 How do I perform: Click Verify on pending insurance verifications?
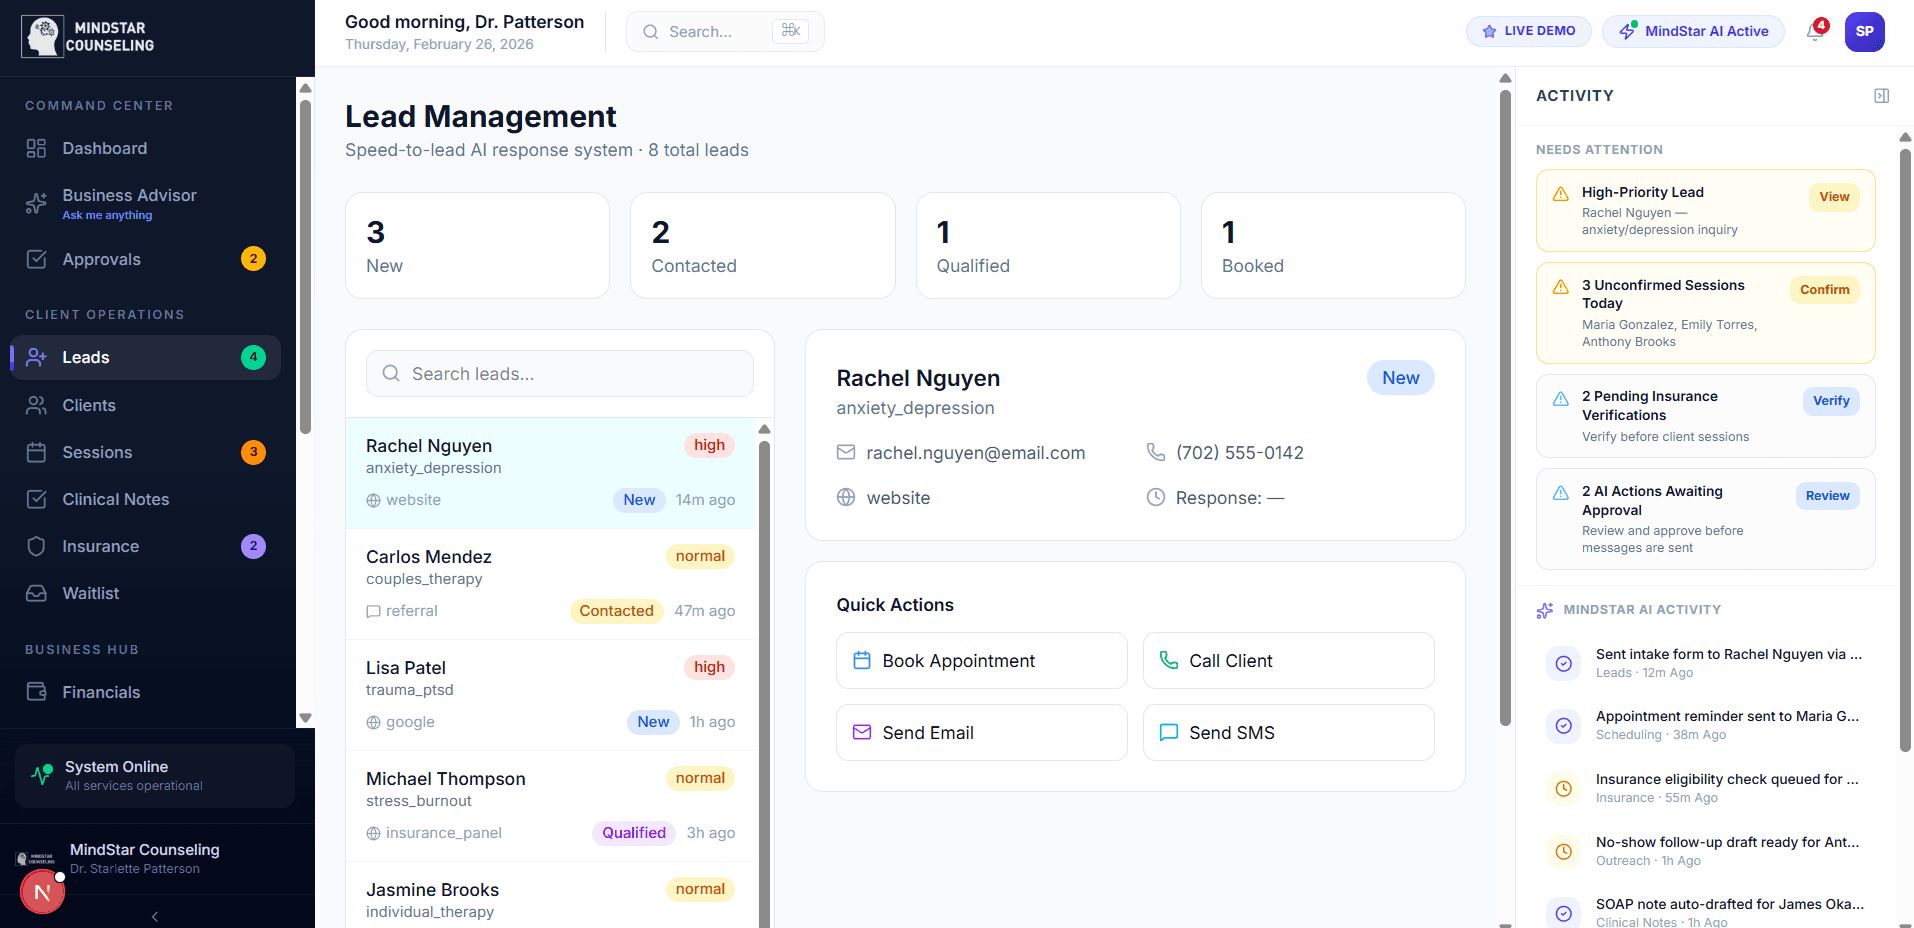1830,401
